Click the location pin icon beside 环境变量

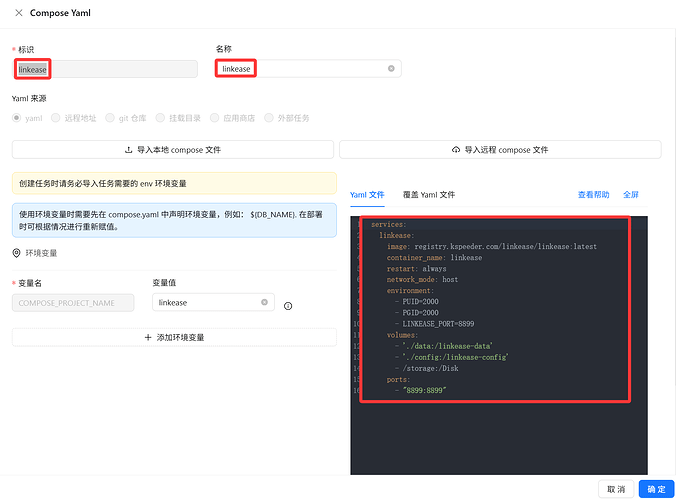(x=17, y=253)
